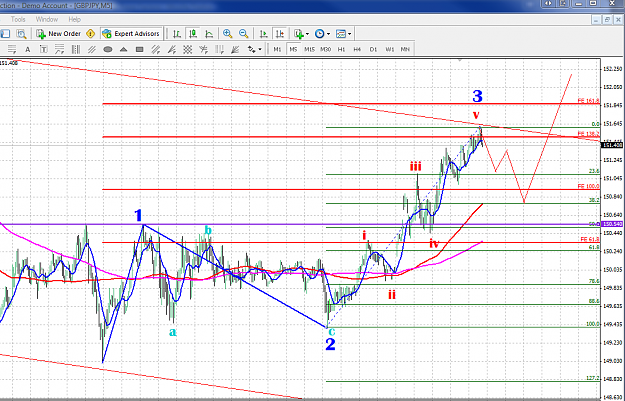This screenshot has height=401, width=625.
Task: Open the Help menu
Action: pos(74,20)
